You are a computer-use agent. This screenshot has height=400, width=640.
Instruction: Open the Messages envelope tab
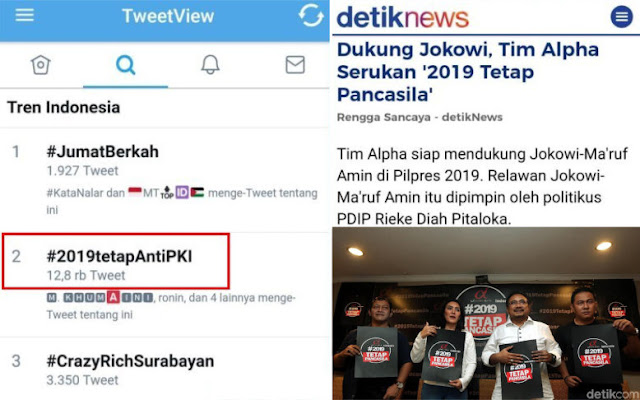click(295, 65)
